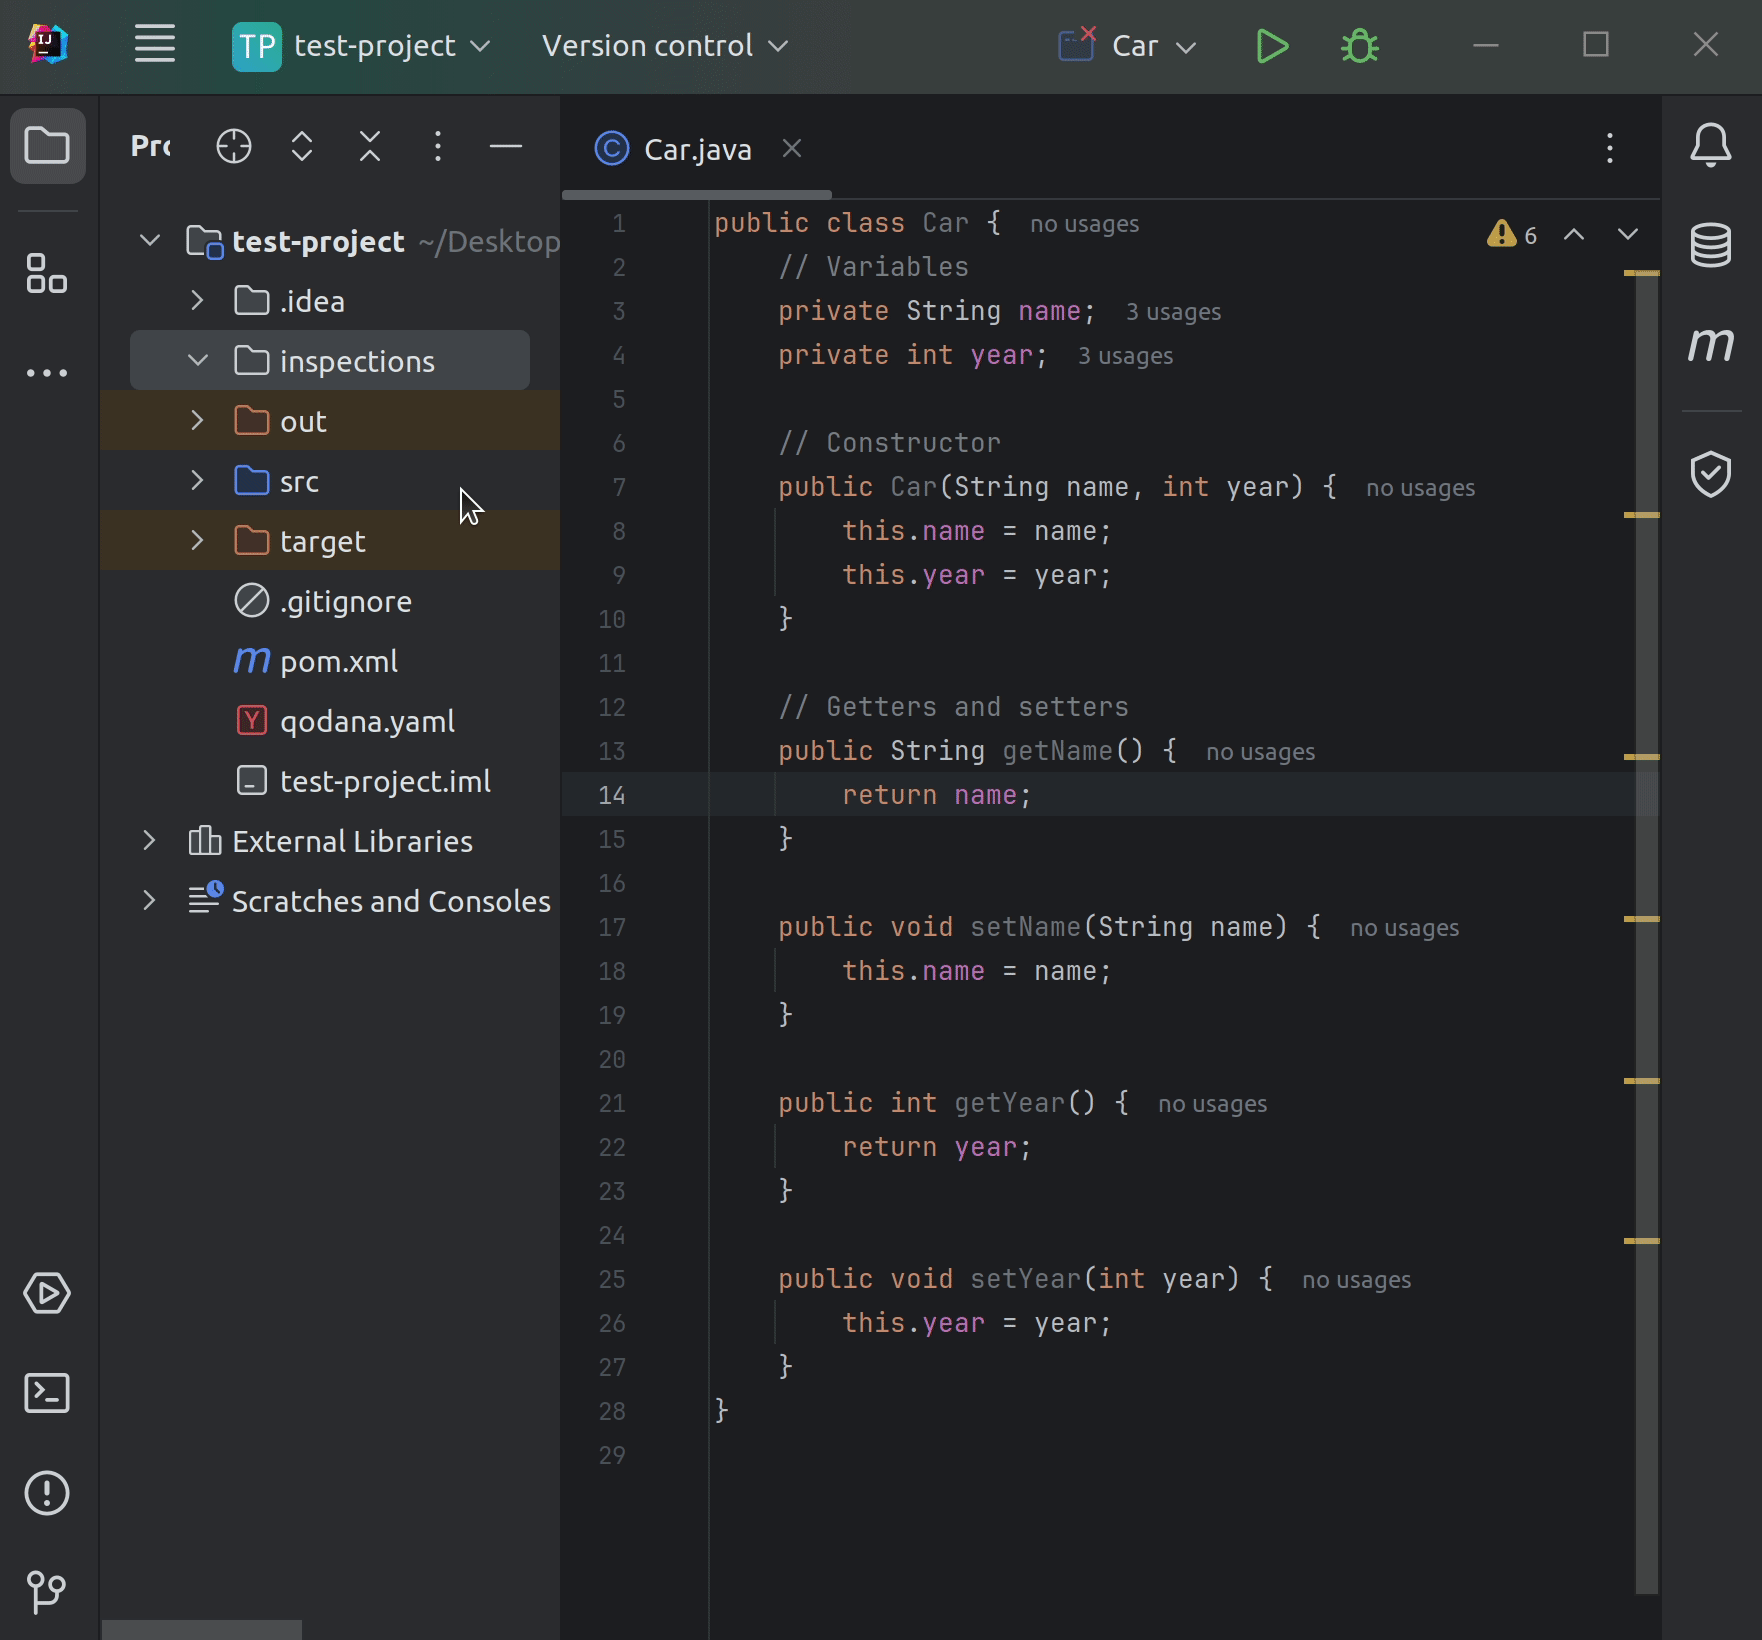Open the Database tool window
Viewport: 1762px width, 1640px height.
click(1710, 247)
